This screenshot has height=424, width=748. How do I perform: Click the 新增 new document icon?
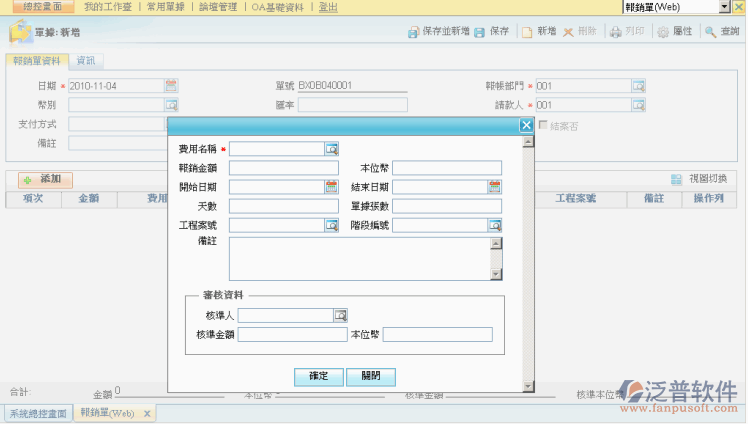527,32
